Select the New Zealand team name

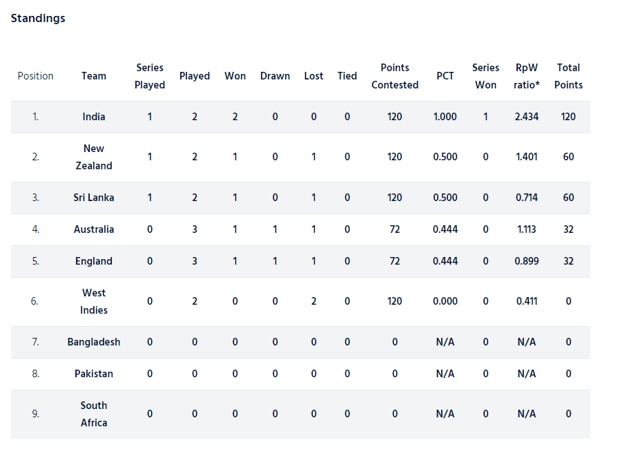93,157
